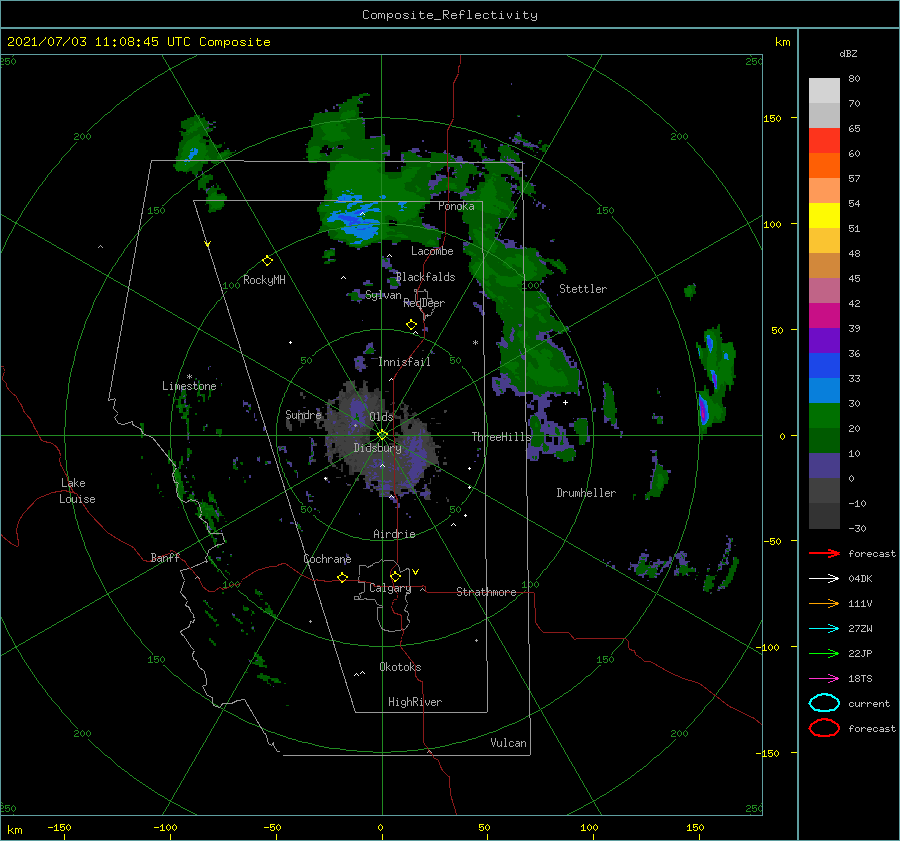Click the yellow diamond marker below Cochrane

342,578
